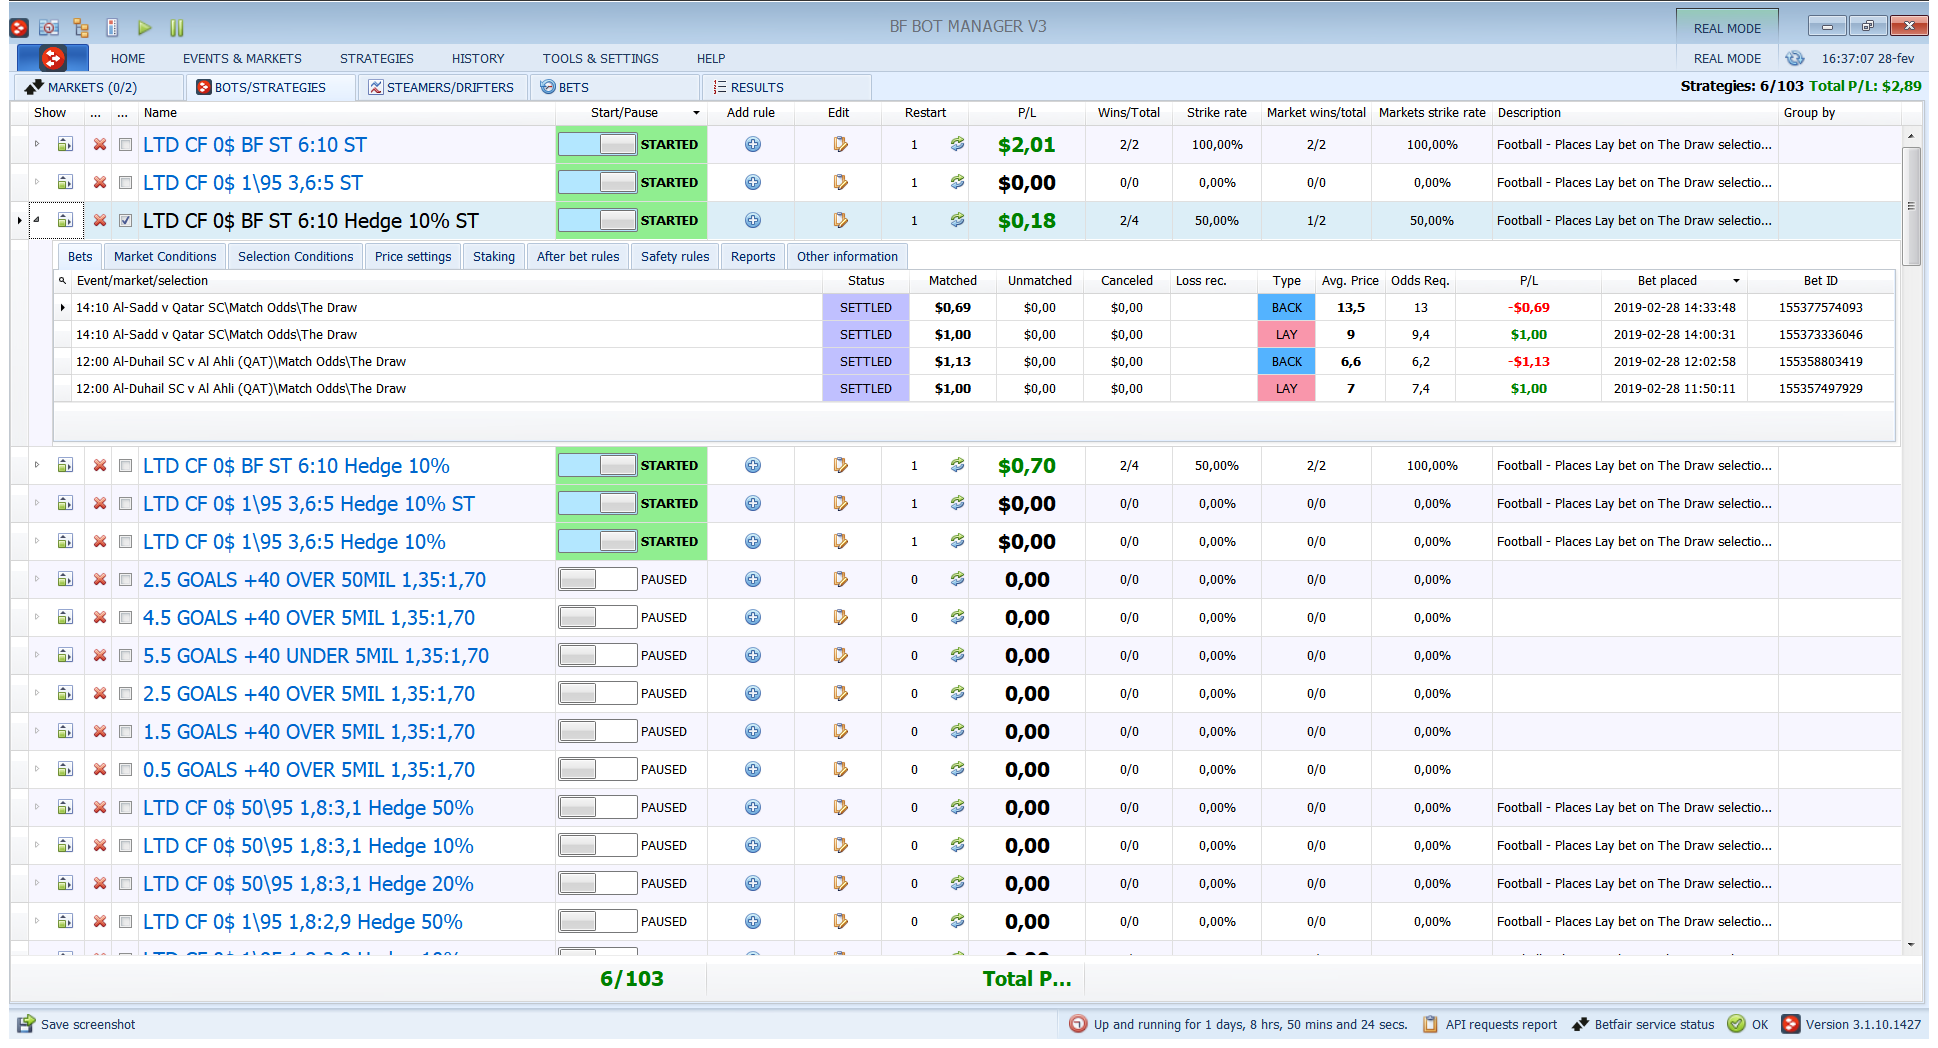Expand row LTD CF 0$ BF ST 6:10 ST

[x=37, y=144]
